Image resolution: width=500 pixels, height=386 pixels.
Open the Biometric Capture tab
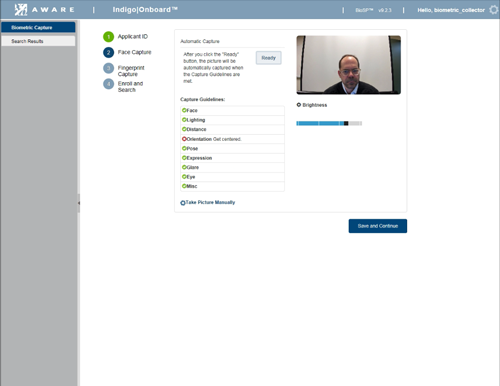coord(38,27)
